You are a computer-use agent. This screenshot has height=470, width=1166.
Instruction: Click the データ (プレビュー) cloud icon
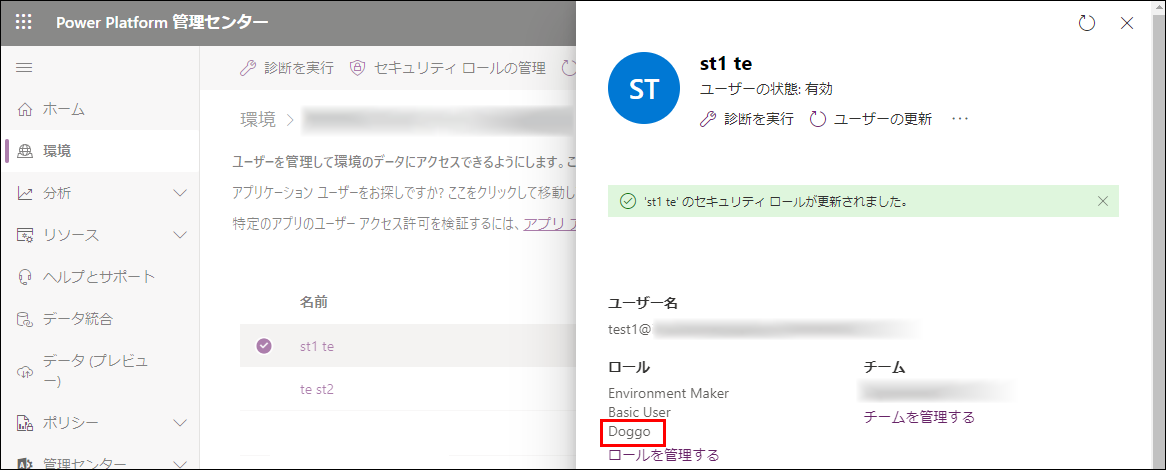pyautogui.click(x=25, y=371)
